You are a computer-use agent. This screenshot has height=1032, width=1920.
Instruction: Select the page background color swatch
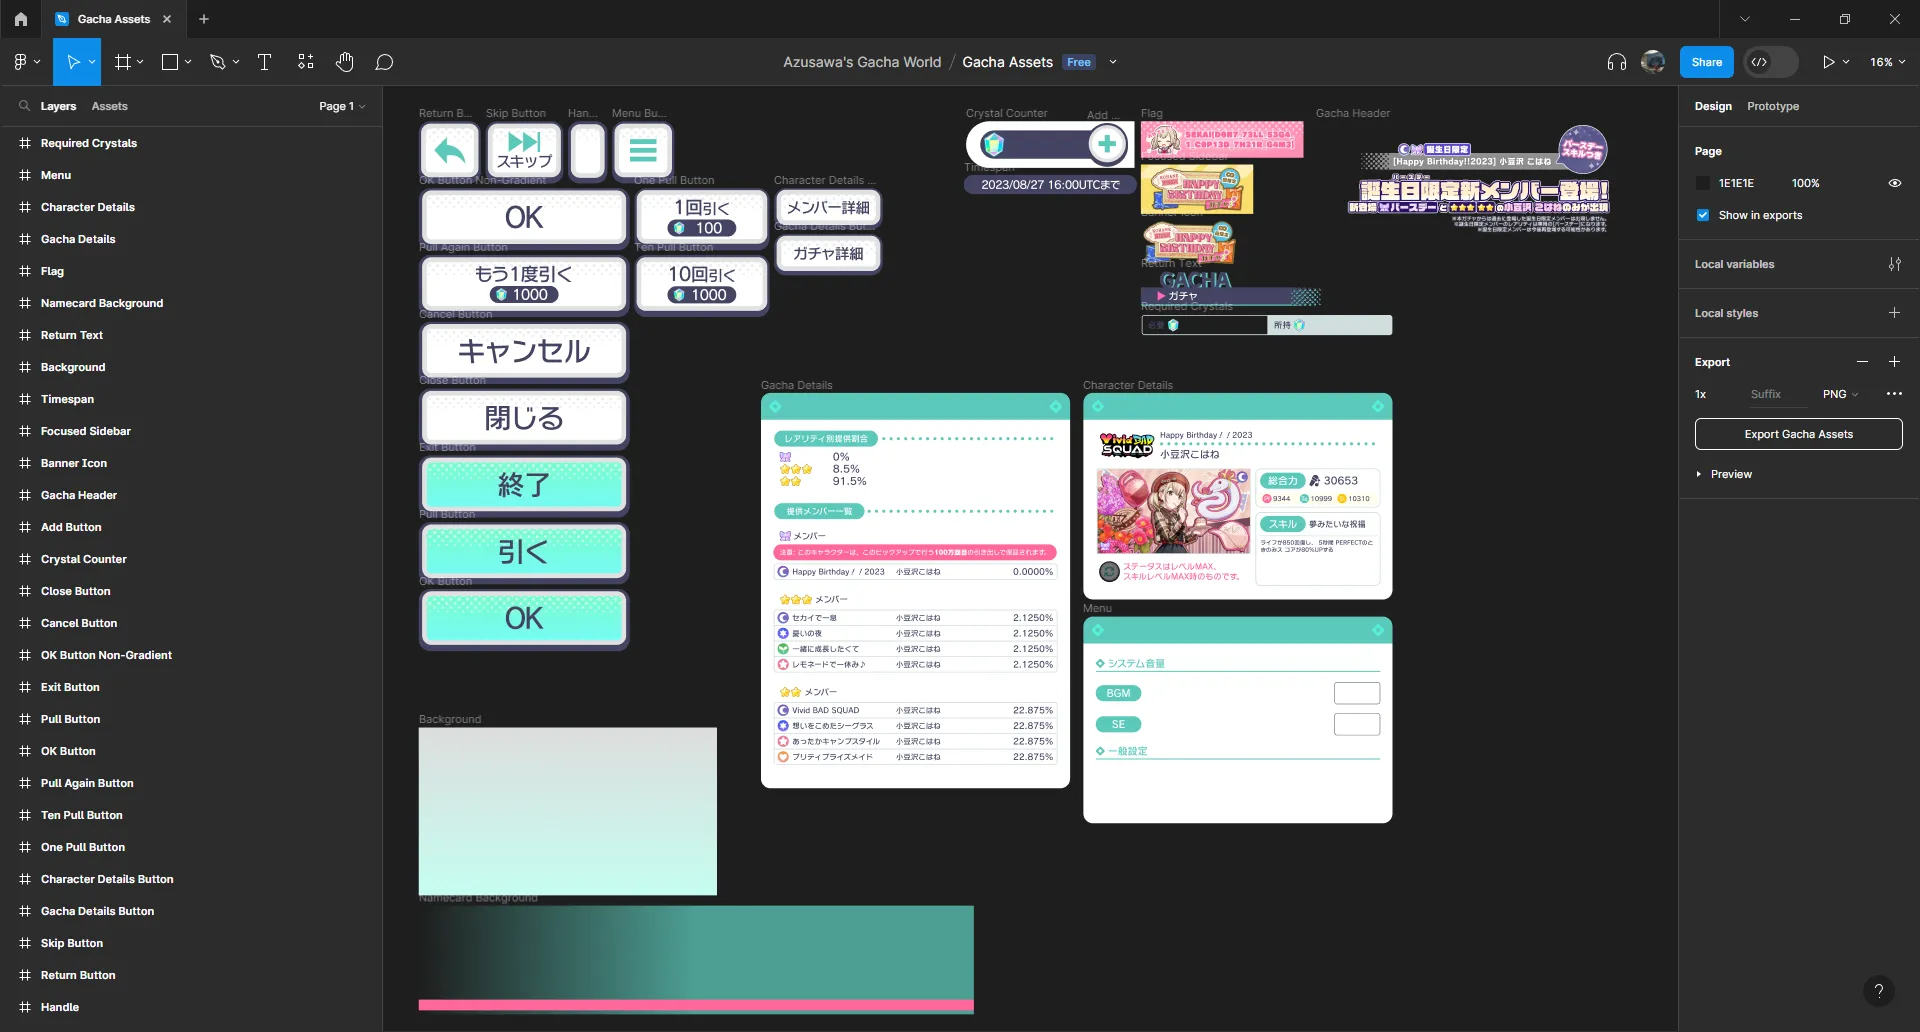click(x=1703, y=182)
